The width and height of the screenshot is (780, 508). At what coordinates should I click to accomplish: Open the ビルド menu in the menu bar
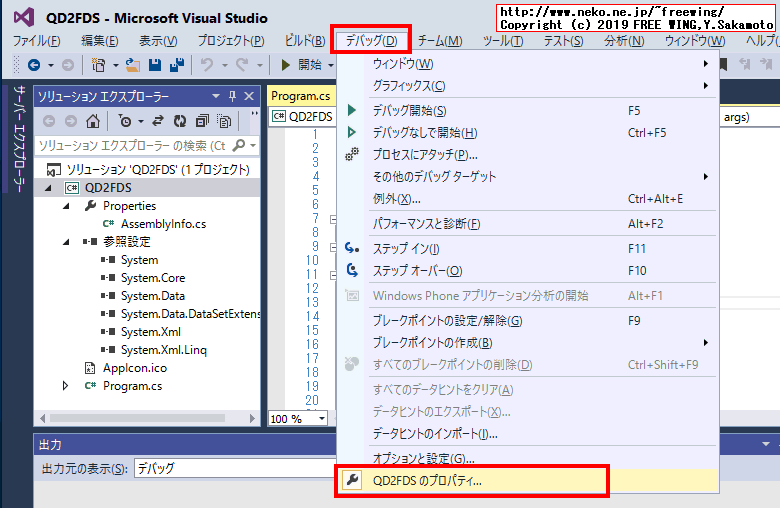click(303, 41)
